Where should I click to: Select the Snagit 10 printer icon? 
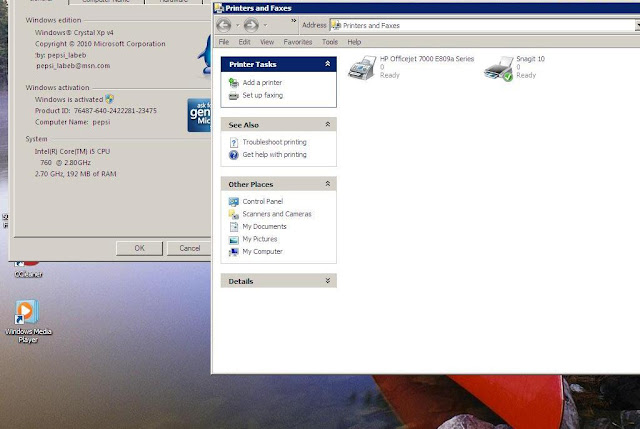click(499, 69)
